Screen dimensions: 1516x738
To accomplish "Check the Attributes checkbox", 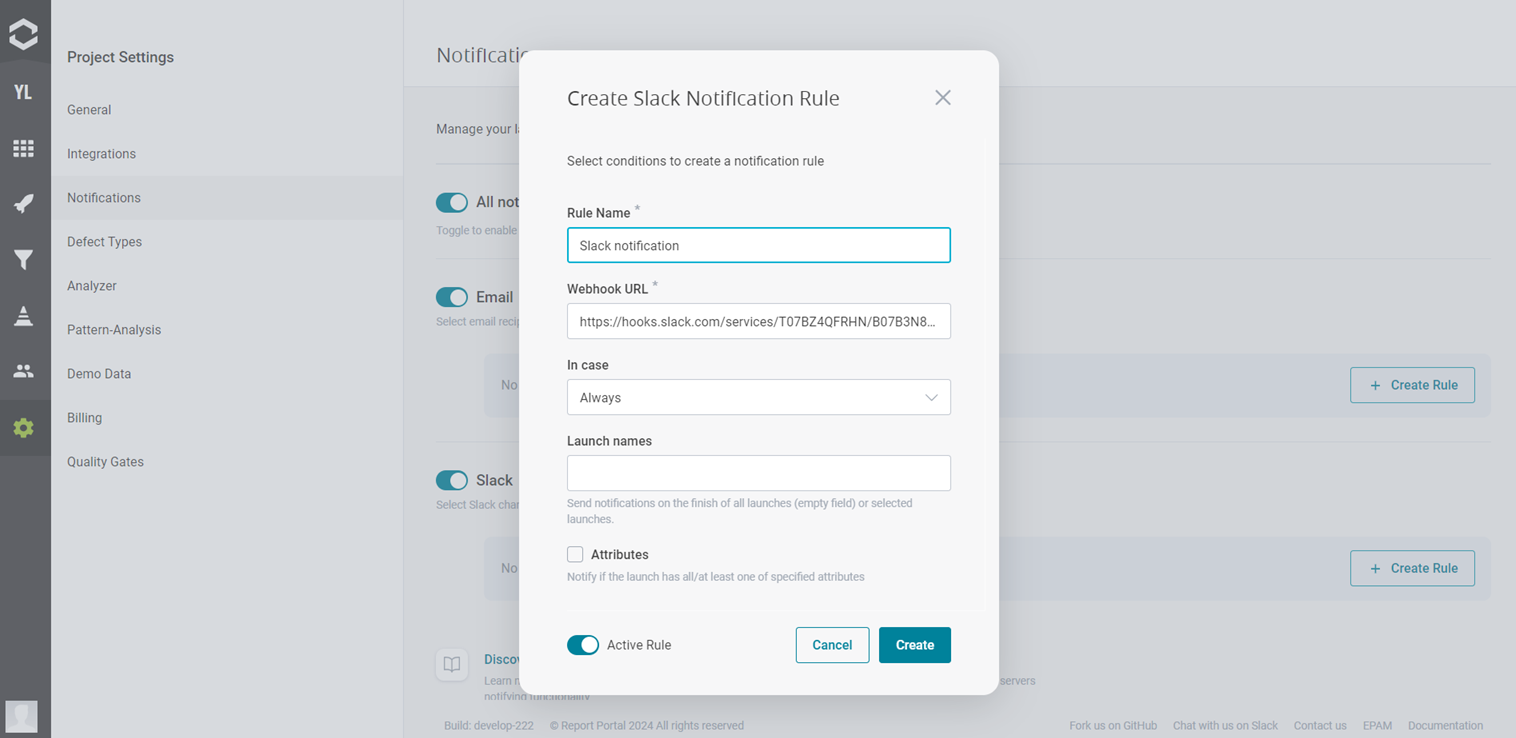I will click(x=575, y=554).
